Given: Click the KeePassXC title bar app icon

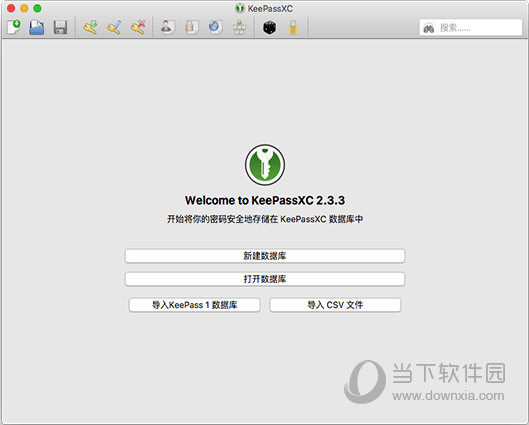Looking at the screenshot, I should [240, 8].
